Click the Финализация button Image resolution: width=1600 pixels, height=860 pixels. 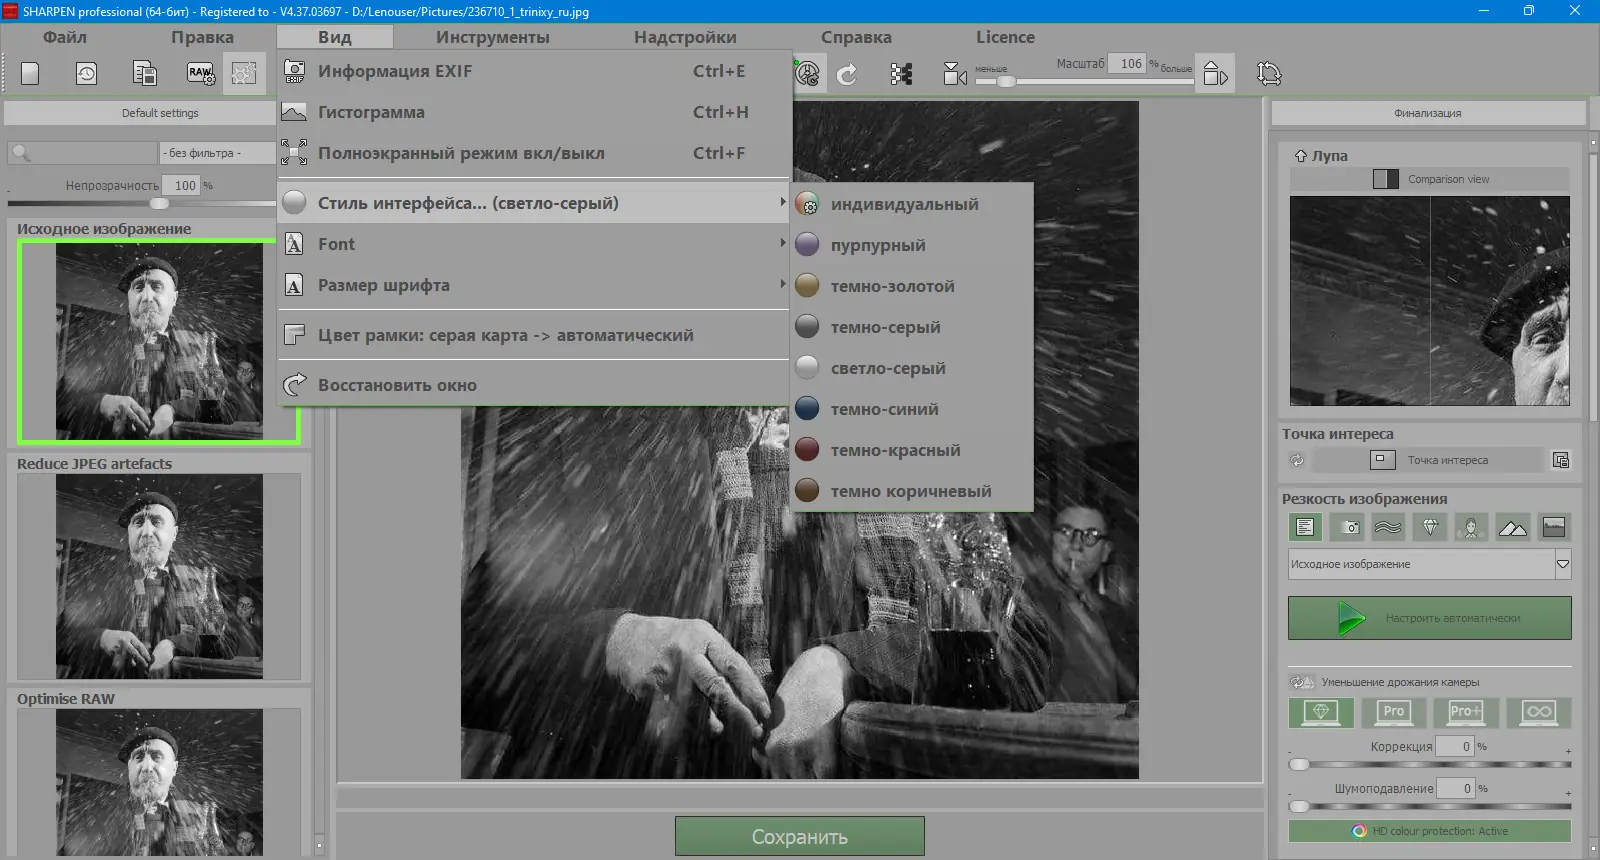click(1428, 113)
